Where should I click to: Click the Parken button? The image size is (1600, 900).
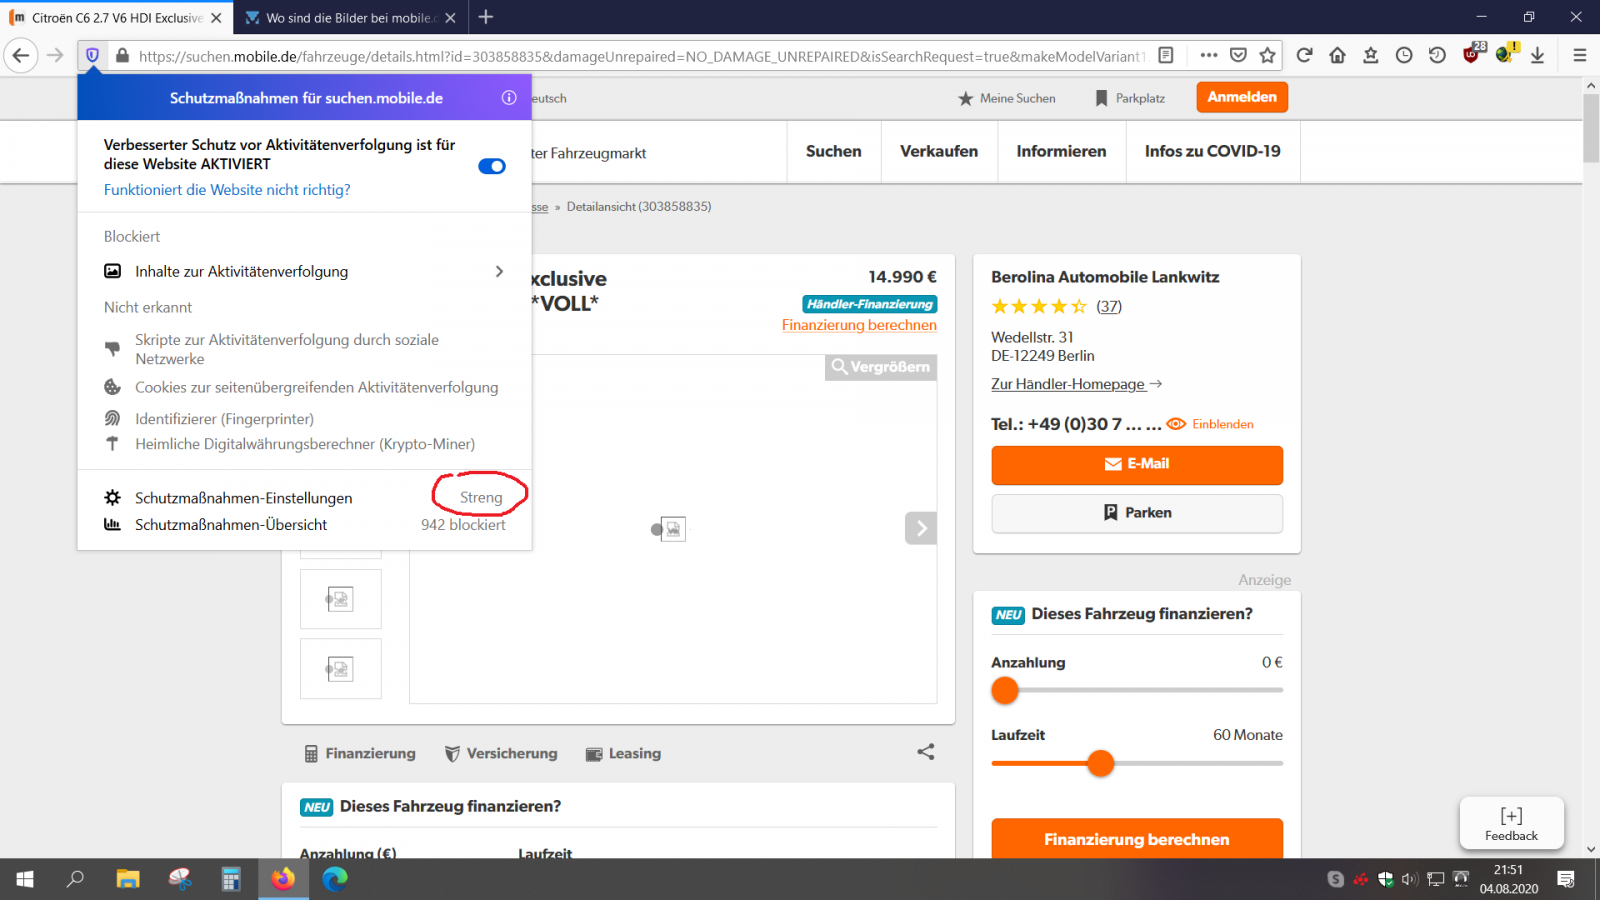tap(1137, 513)
